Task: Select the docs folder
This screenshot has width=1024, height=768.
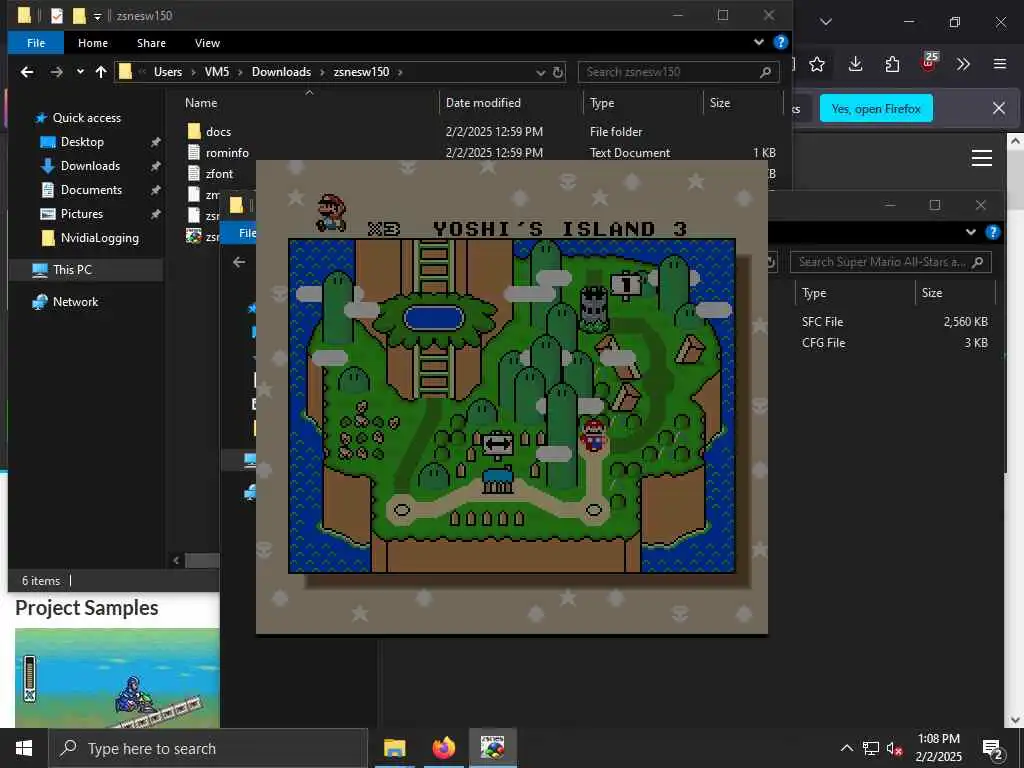Action: coord(218,132)
